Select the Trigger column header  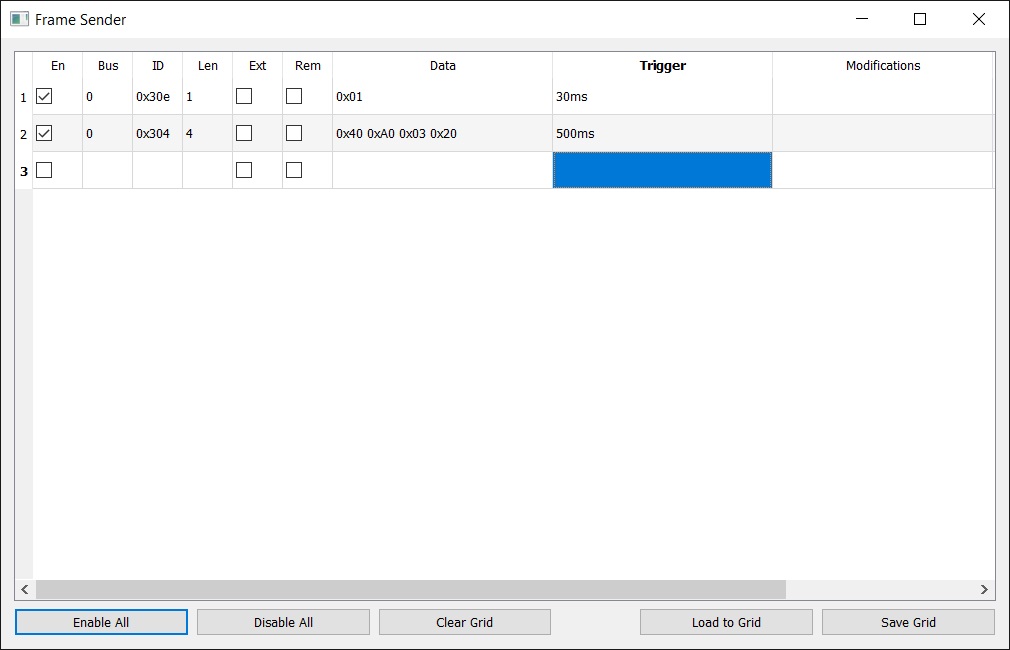point(662,66)
